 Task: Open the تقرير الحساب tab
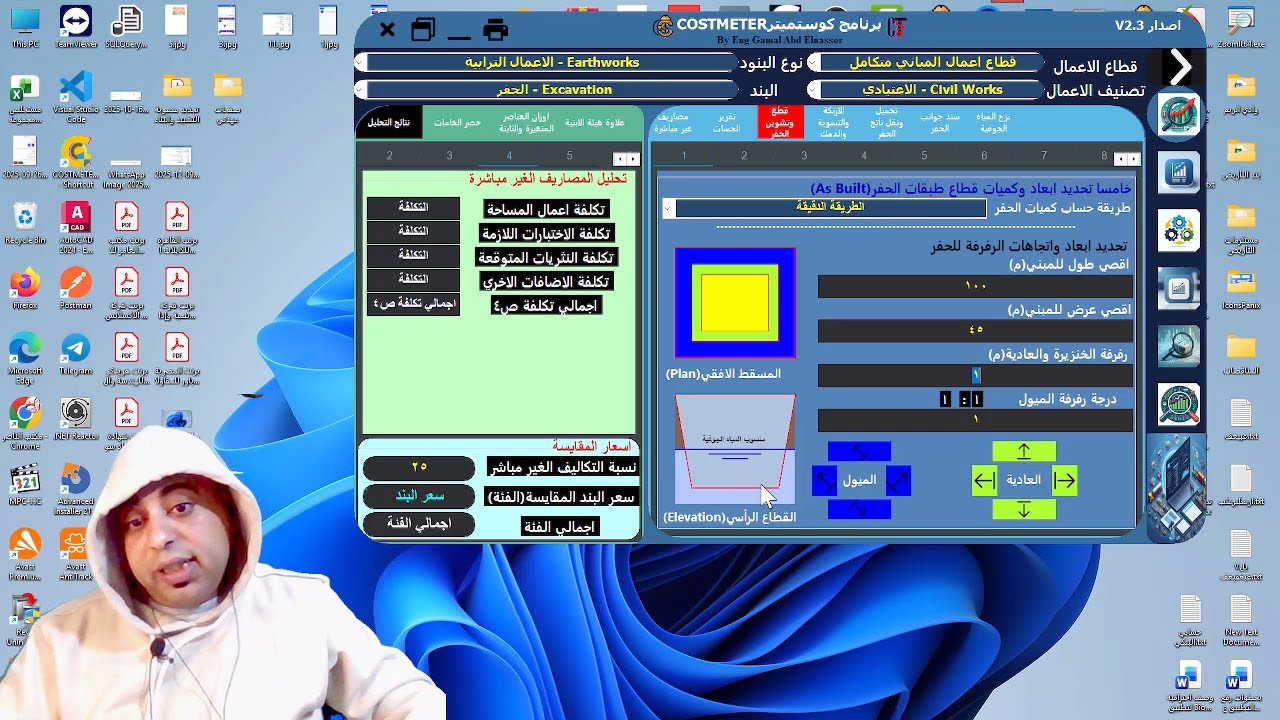tap(726, 122)
